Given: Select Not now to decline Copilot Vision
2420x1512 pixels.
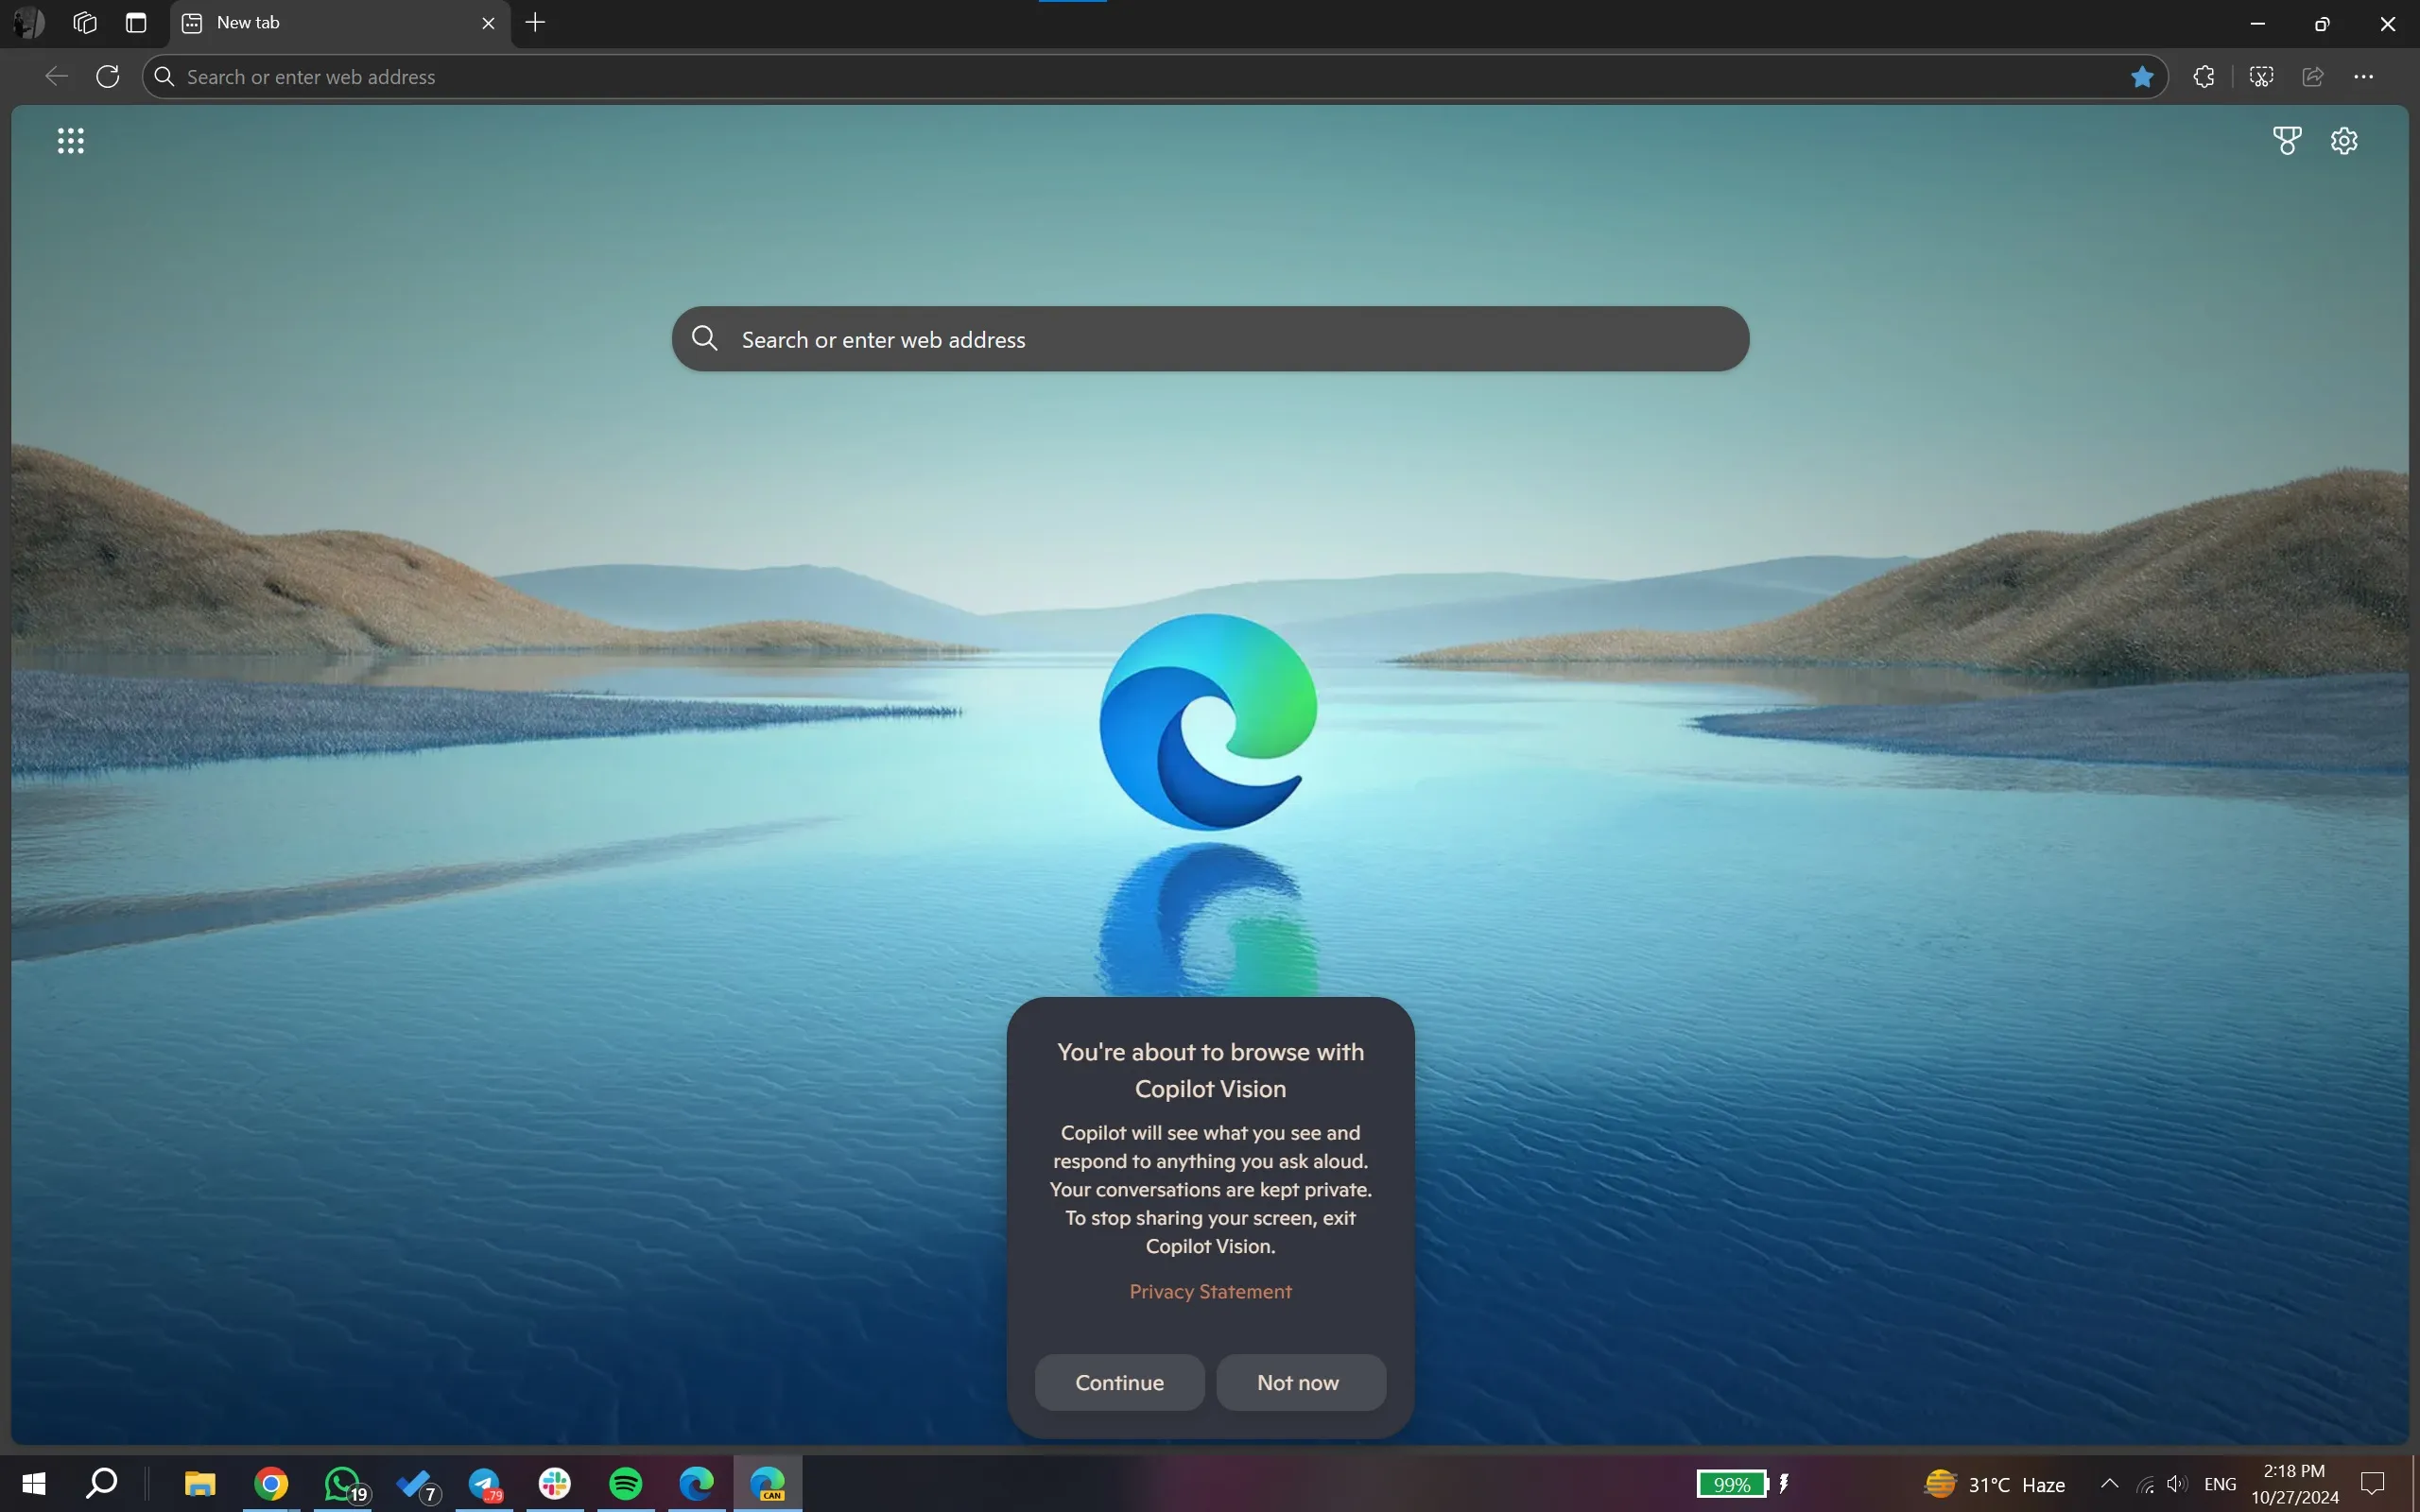Looking at the screenshot, I should pos(1298,1382).
